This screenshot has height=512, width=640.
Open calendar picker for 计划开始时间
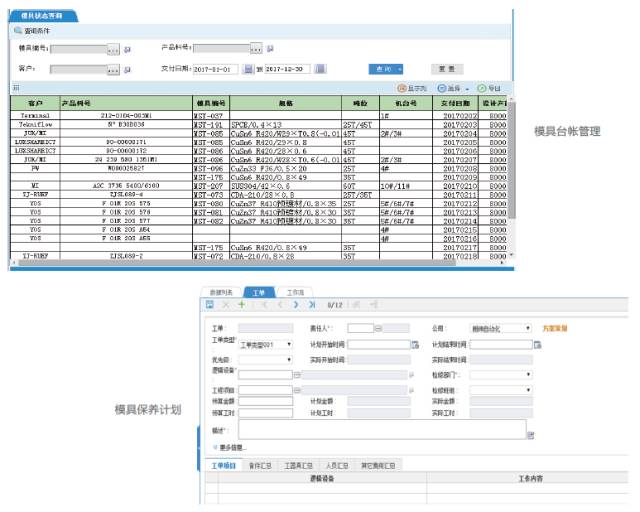pyautogui.click(x=415, y=345)
